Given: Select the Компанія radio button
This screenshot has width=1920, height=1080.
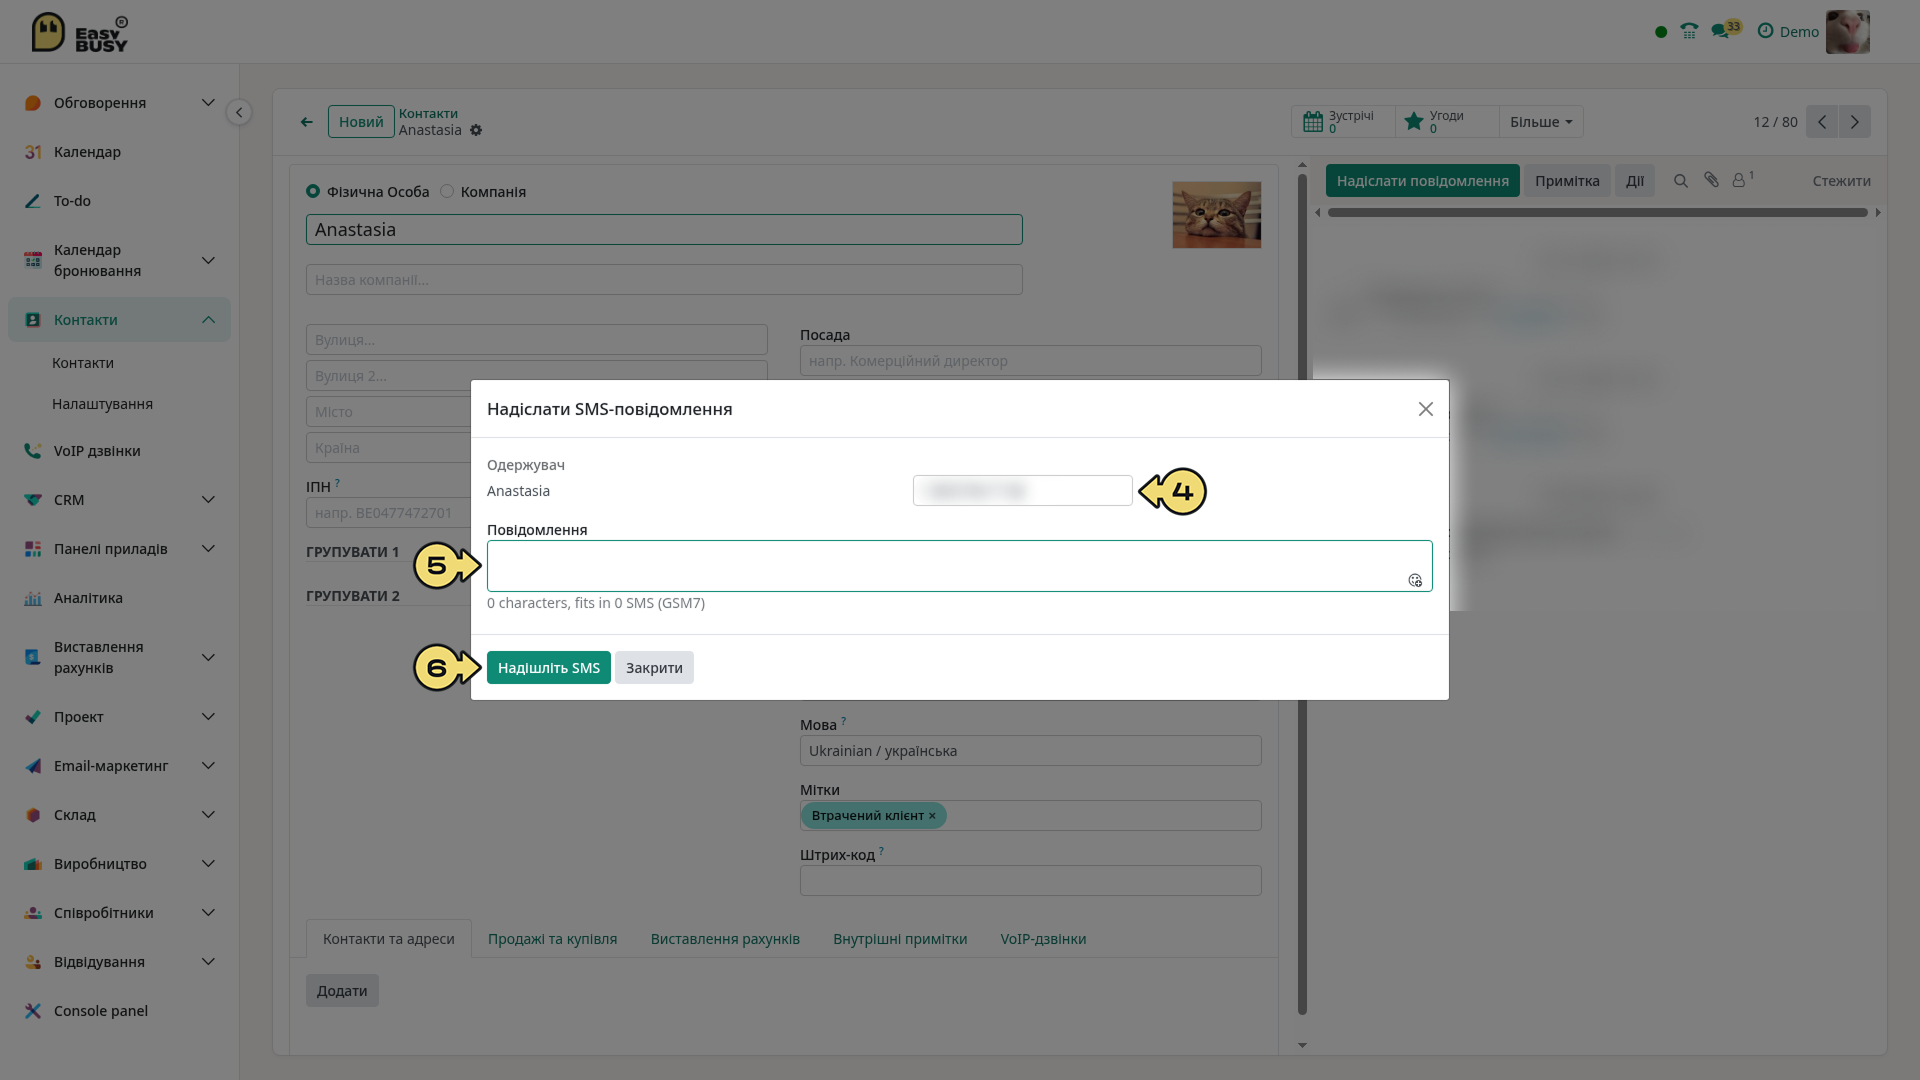Looking at the screenshot, I should click(447, 191).
